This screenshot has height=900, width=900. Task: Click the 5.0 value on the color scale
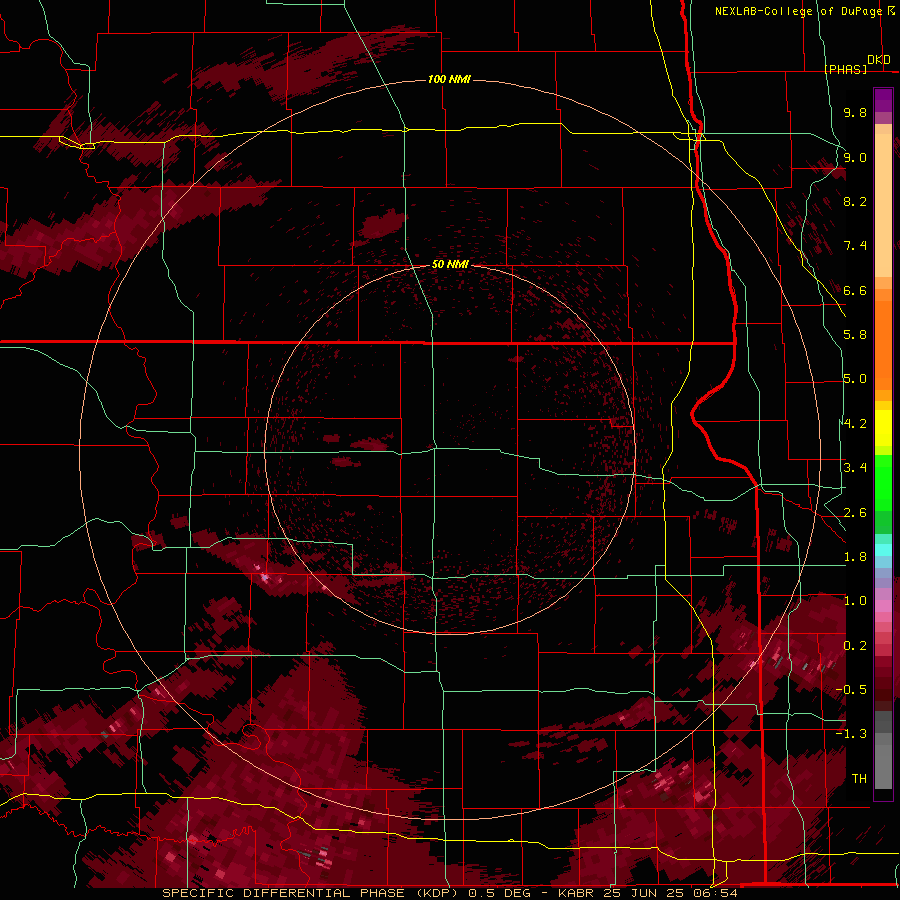coord(855,379)
